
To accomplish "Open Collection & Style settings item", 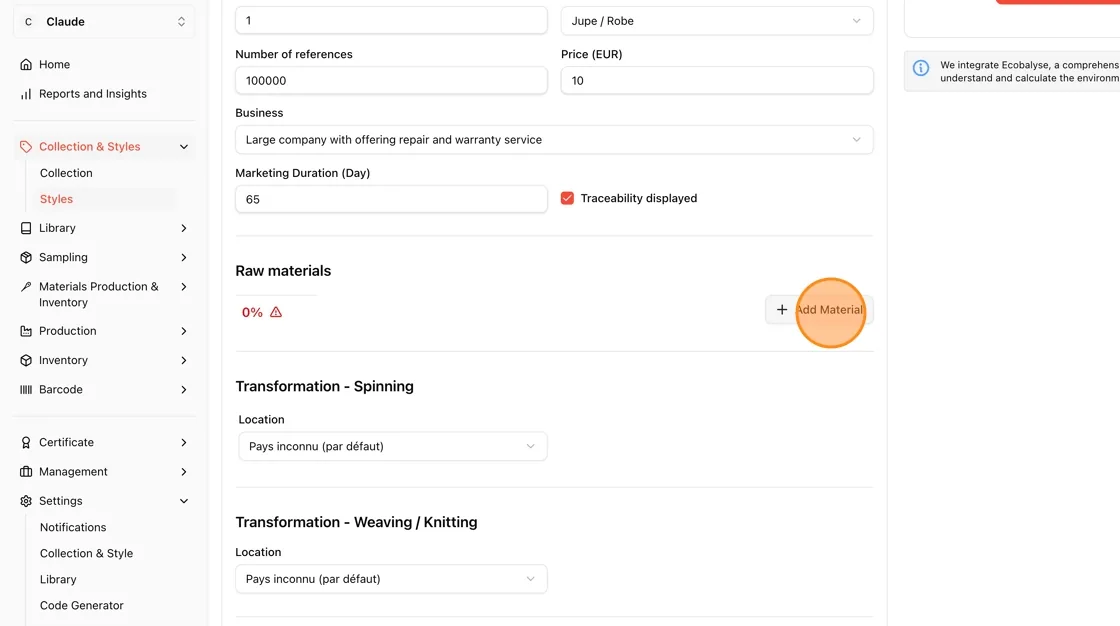I will (x=86, y=553).
